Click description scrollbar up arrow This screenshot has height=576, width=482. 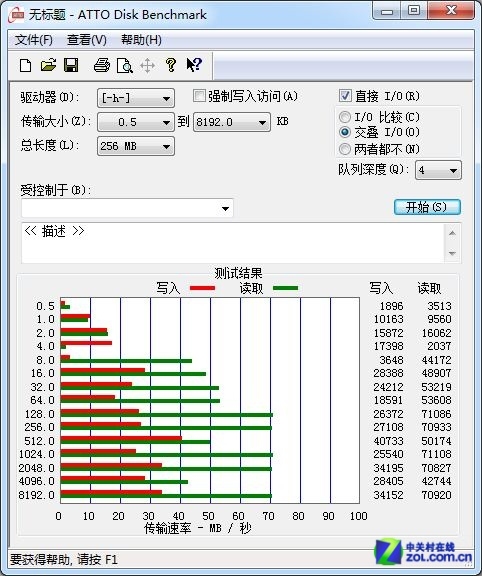coord(452,233)
